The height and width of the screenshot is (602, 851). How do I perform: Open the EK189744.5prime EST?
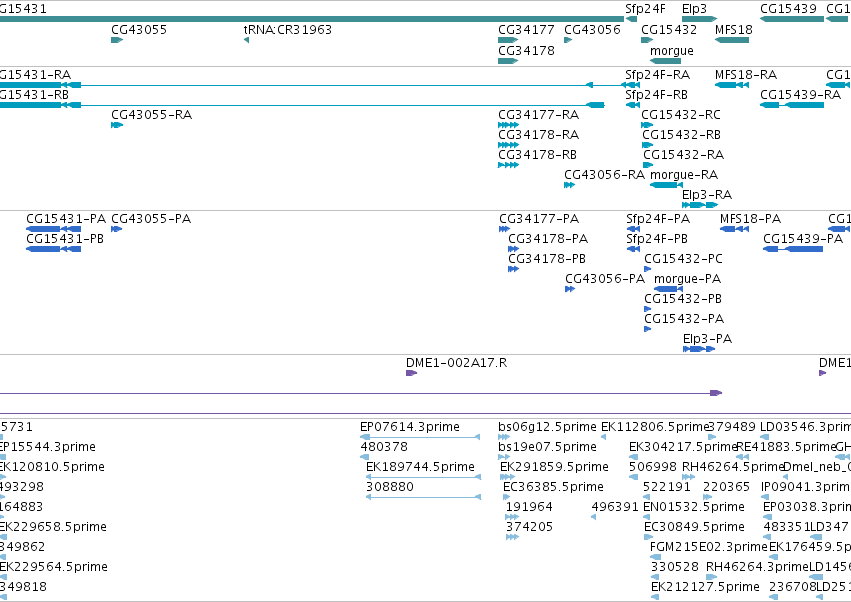423,477
